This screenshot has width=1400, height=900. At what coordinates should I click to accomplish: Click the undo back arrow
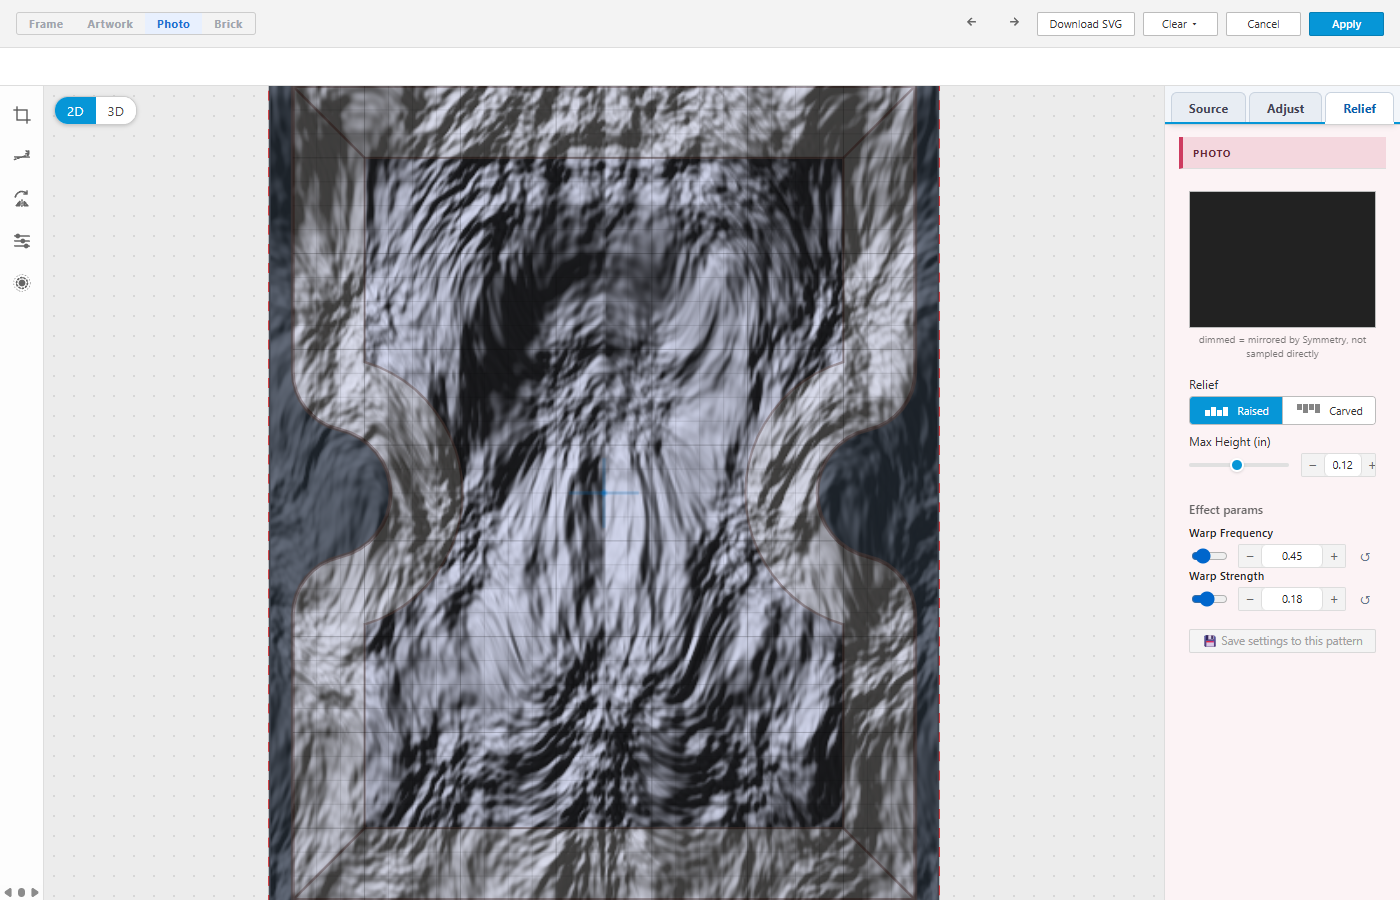[971, 22]
